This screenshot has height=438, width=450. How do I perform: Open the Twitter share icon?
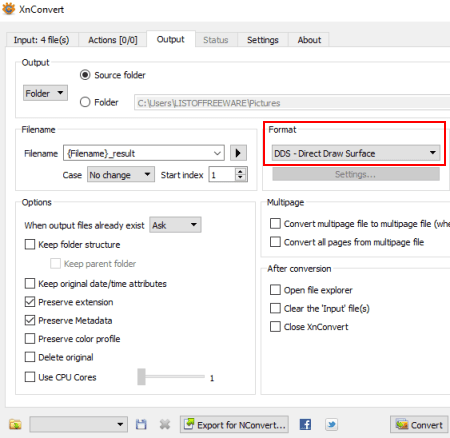pyautogui.click(x=331, y=424)
